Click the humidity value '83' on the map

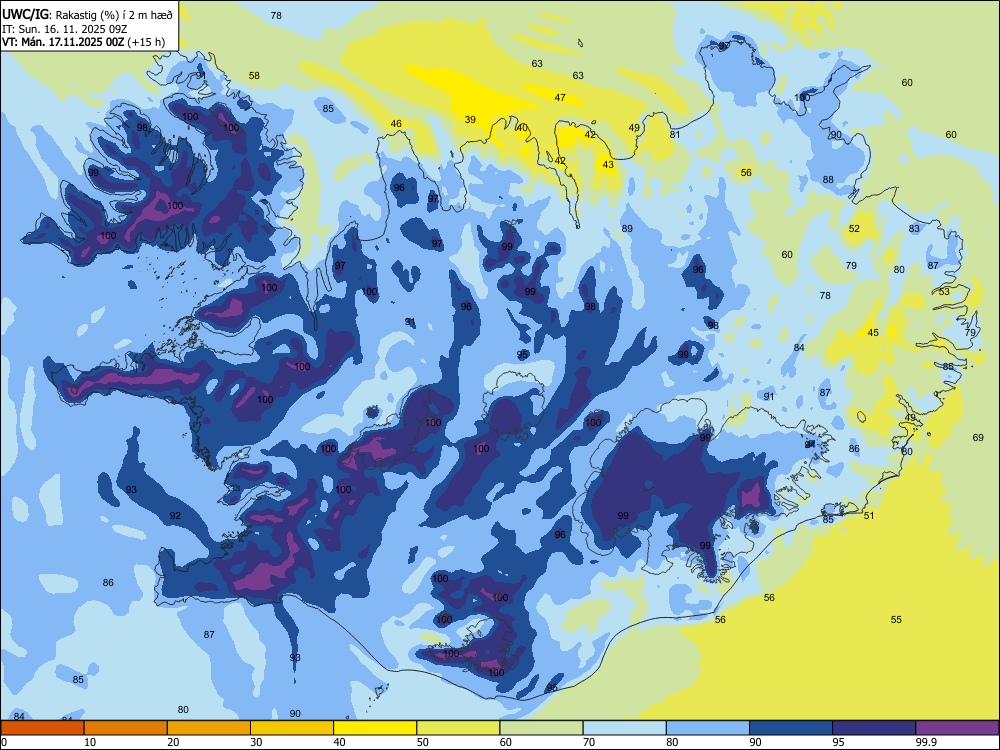point(915,228)
